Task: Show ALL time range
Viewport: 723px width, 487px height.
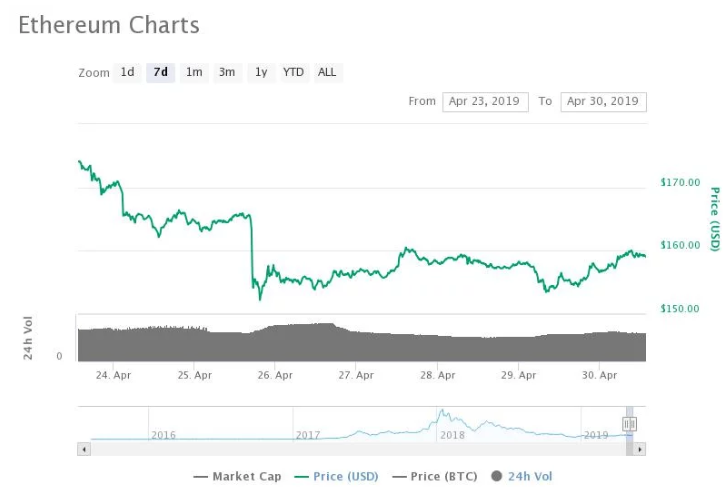Action: tap(327, 72)
